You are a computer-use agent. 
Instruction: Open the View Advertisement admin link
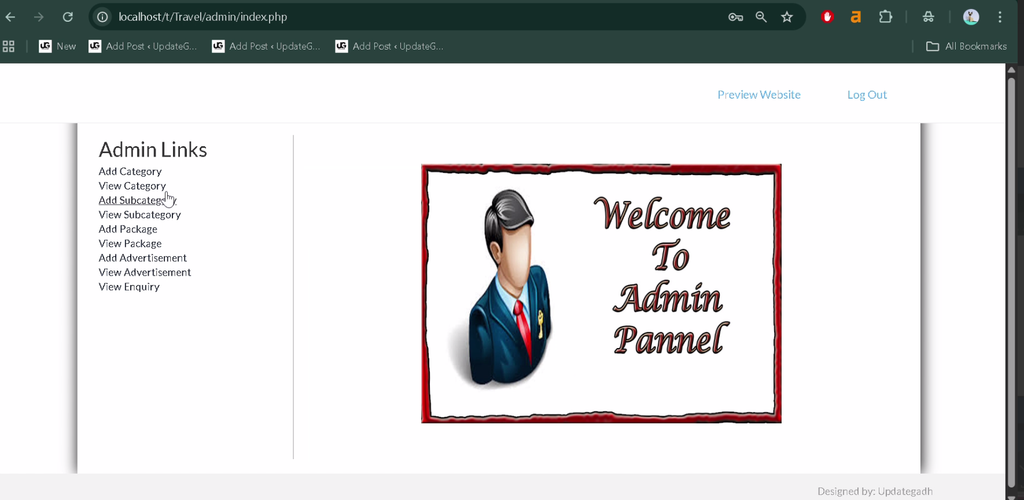click(x=145, y=272)
